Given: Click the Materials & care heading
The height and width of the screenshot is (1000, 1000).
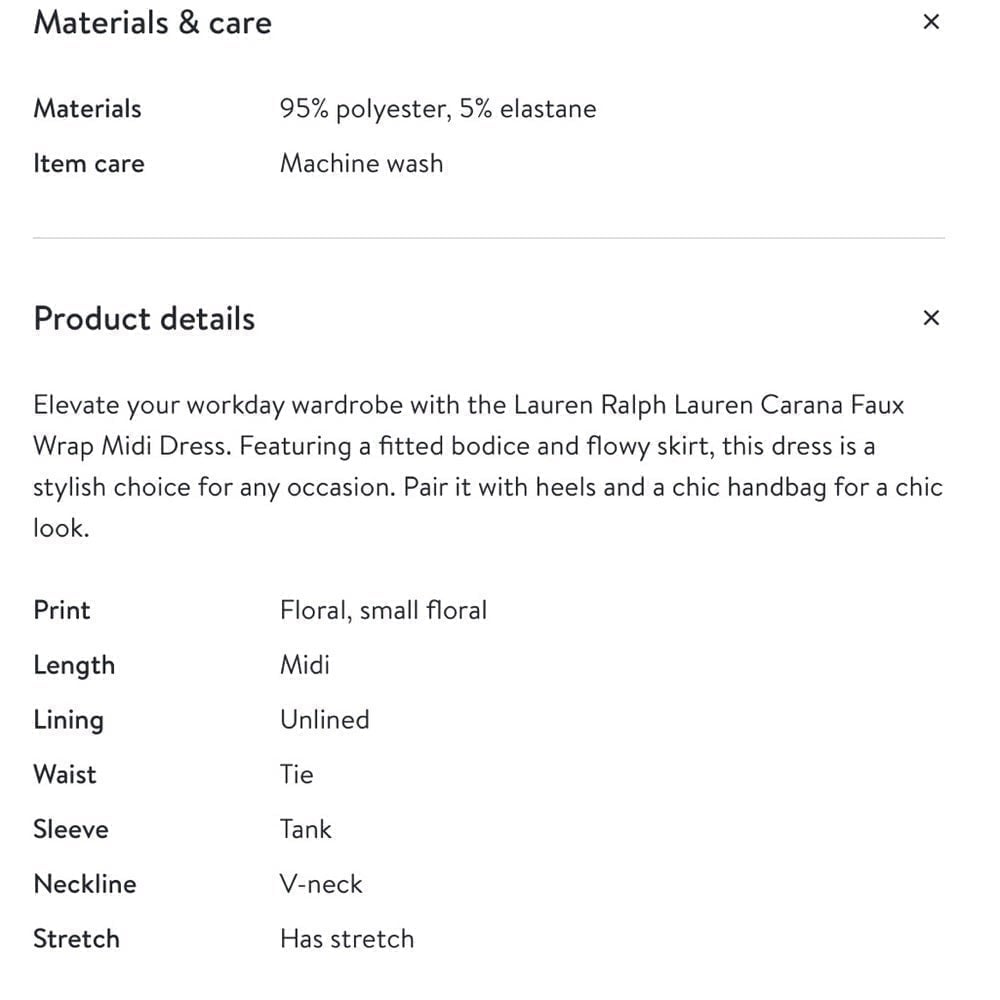Looking at the screenshot, I should point(152,23).
